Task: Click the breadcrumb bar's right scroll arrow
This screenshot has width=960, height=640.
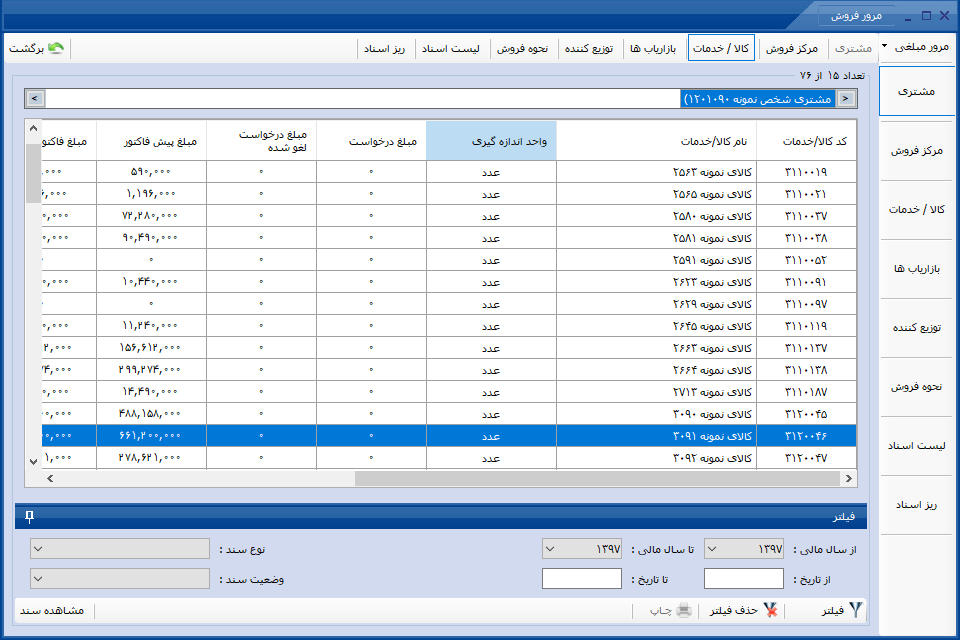Action: click(846, 98)
